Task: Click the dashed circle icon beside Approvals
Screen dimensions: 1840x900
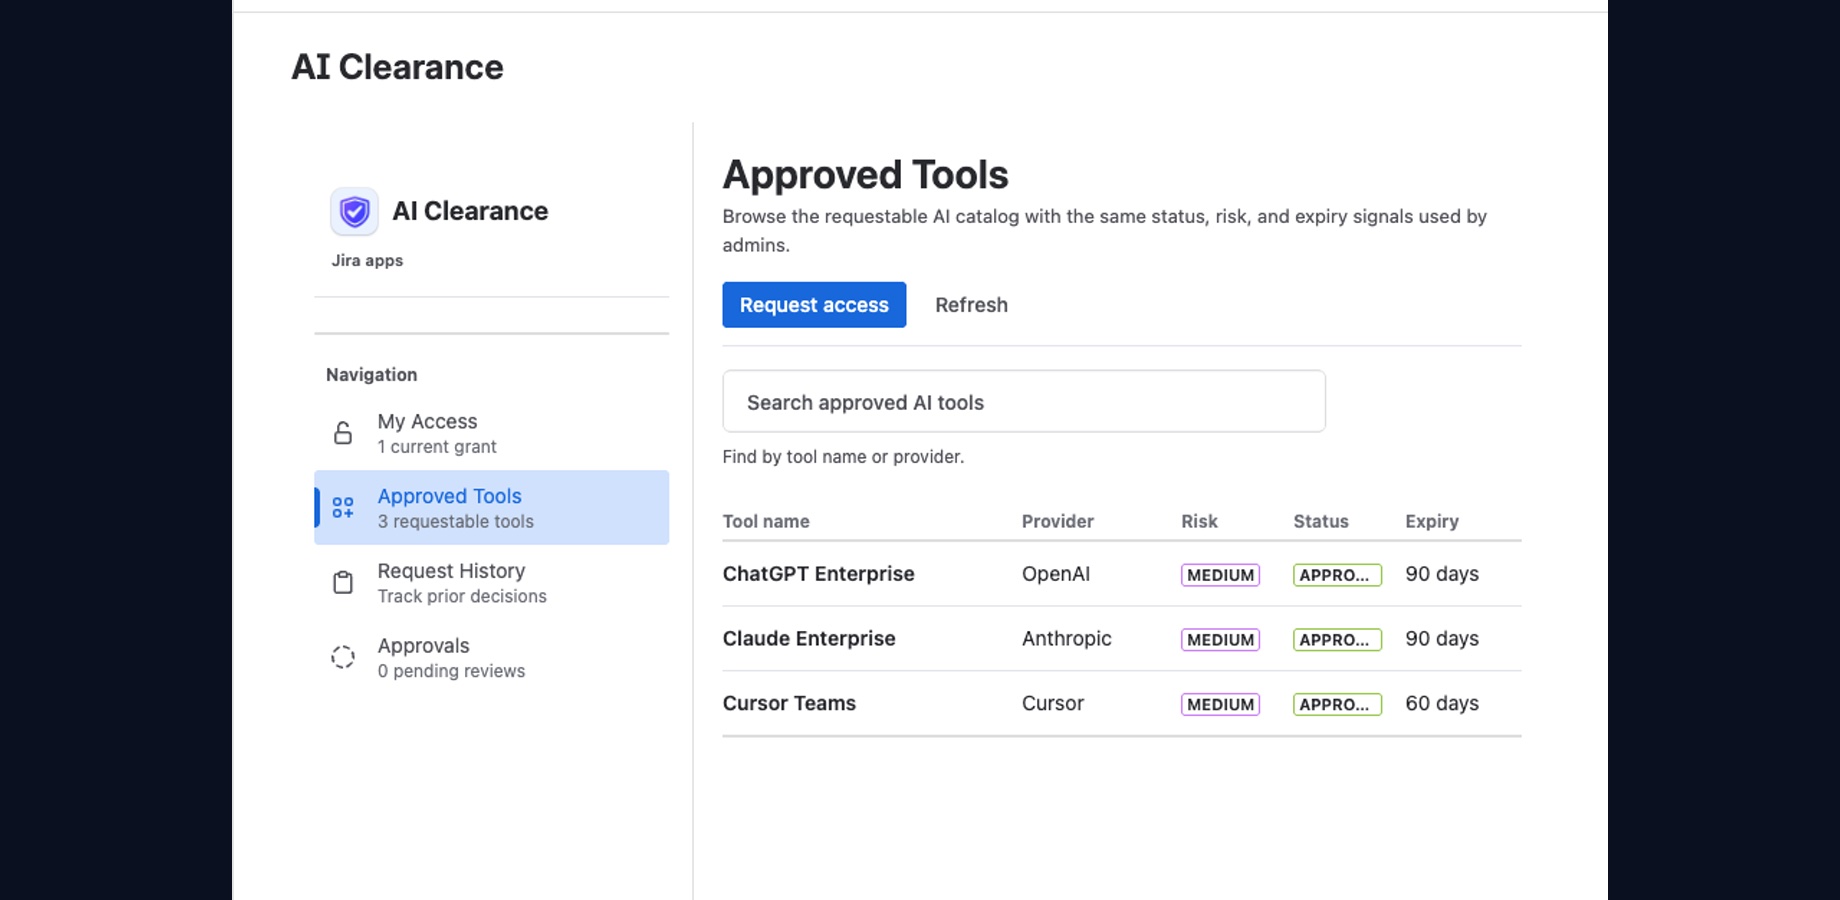Action: 343,657
